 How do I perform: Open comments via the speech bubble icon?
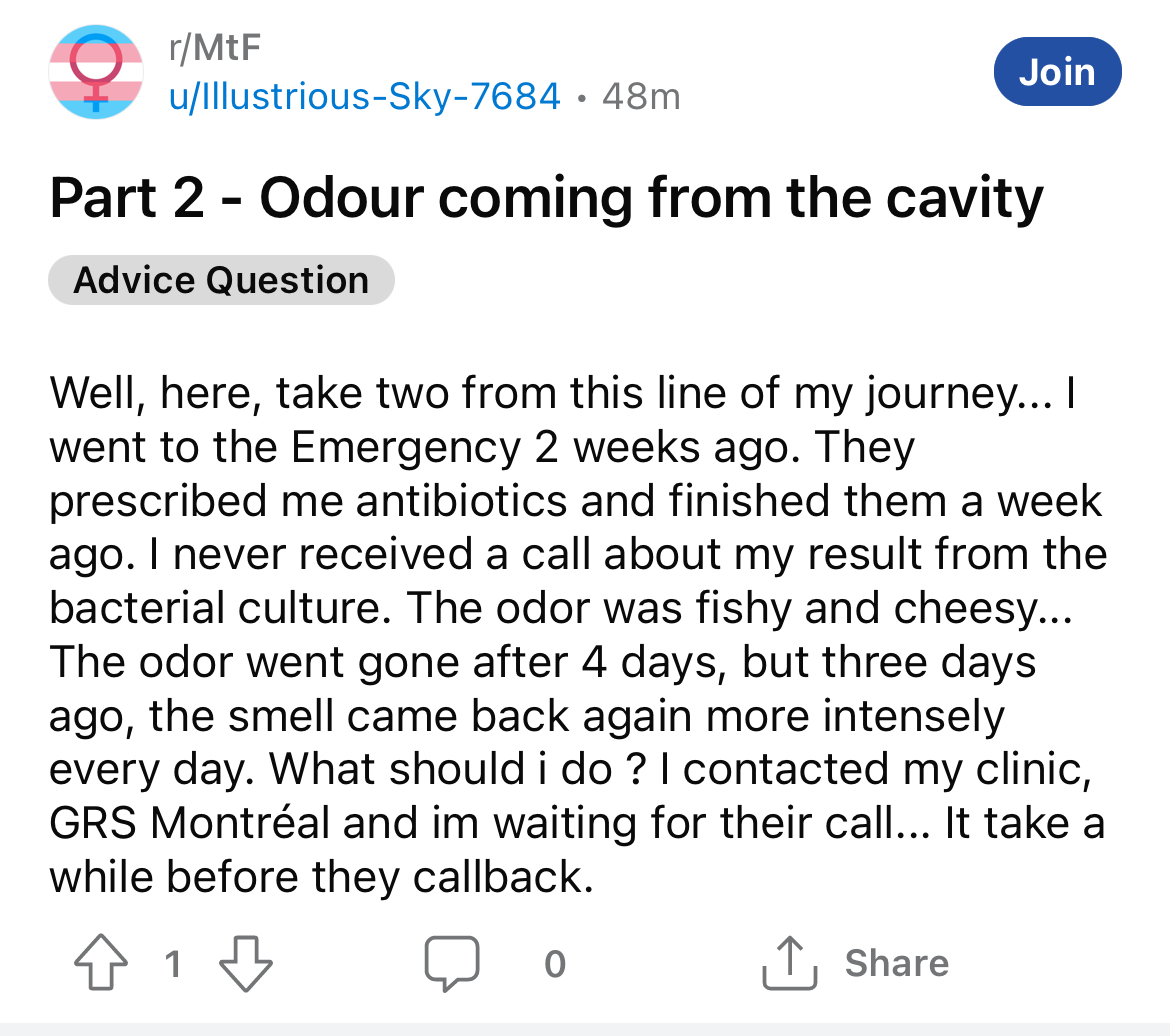(453, 963)
